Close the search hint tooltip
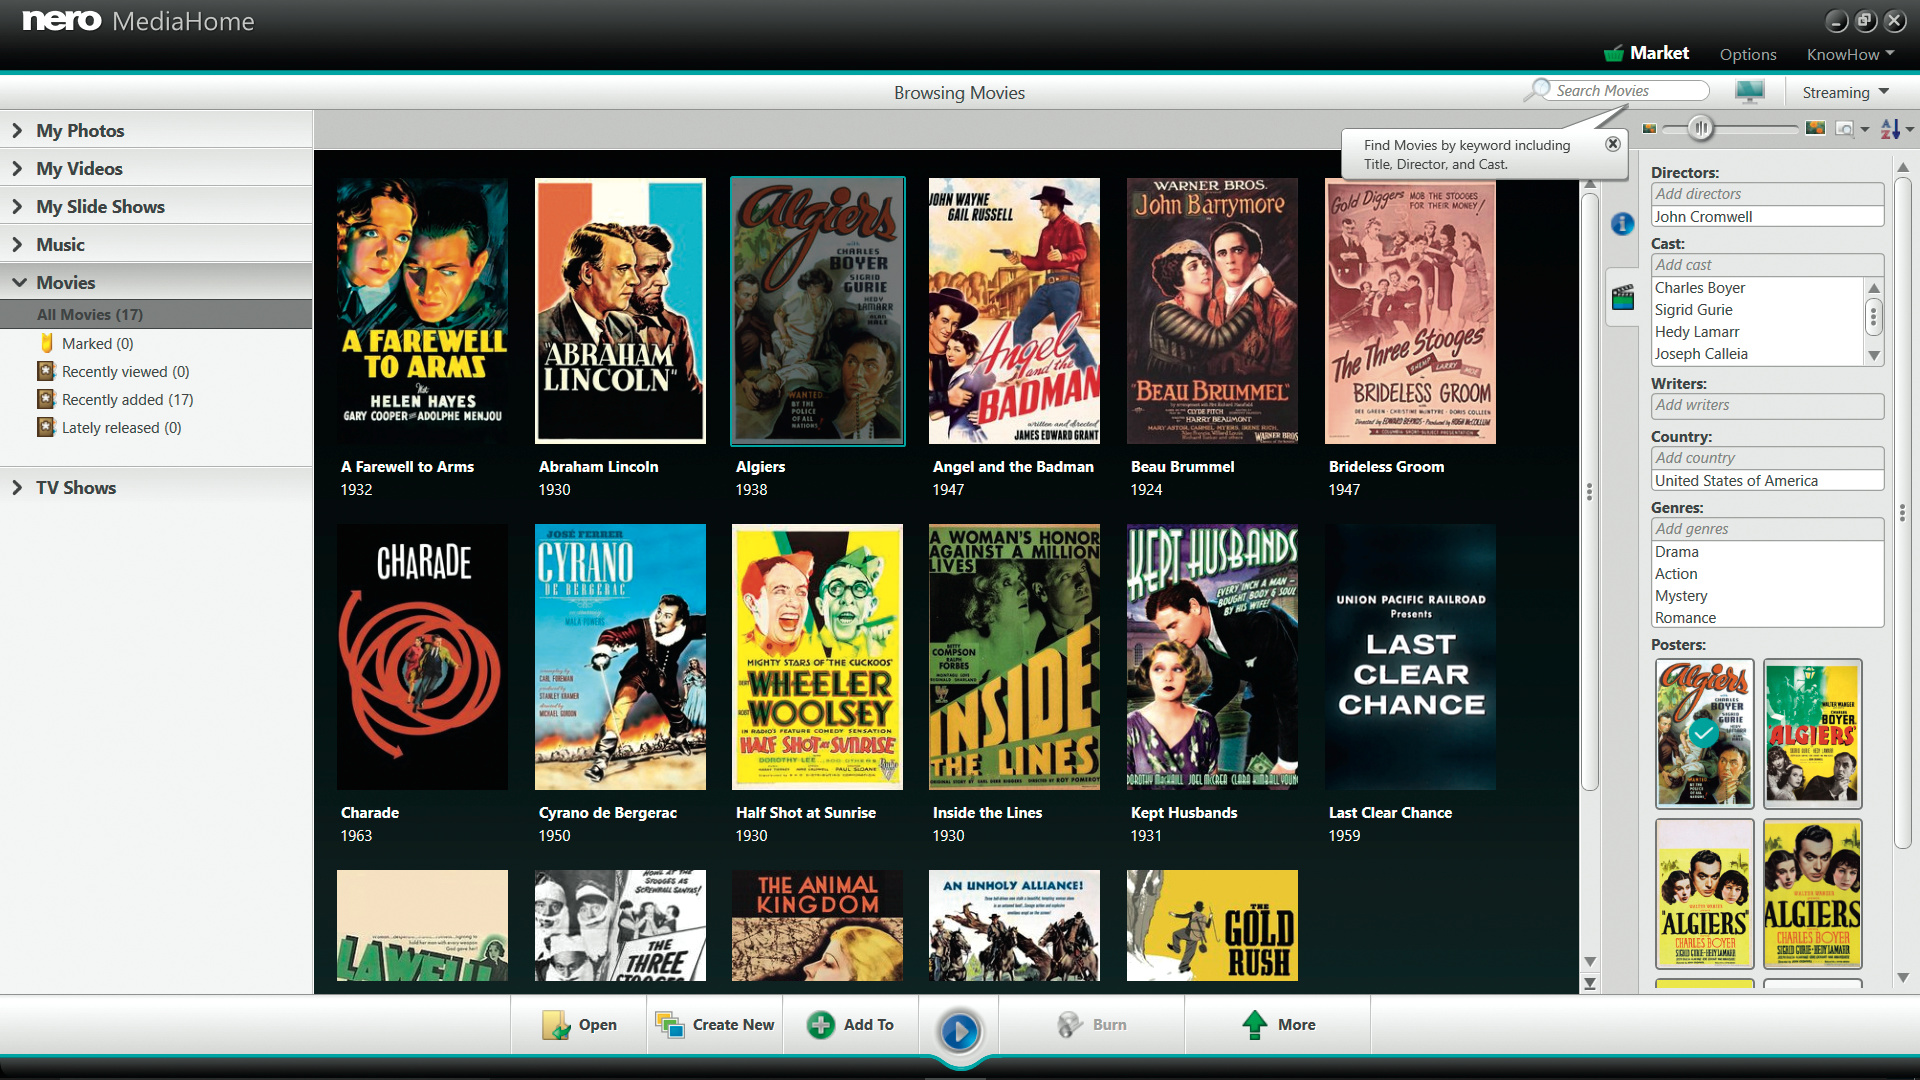Screen dimensions: 1920x1080 [1612, 144]
